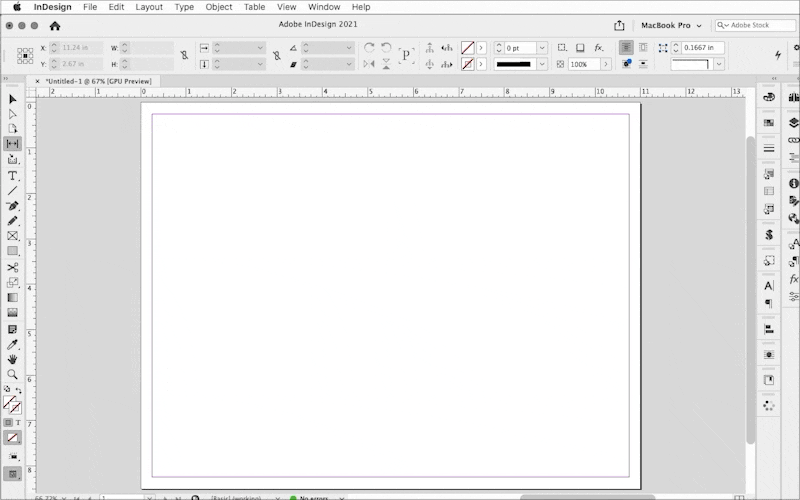
Task: Select the Direct Selection tool
Action: point(12,114)
